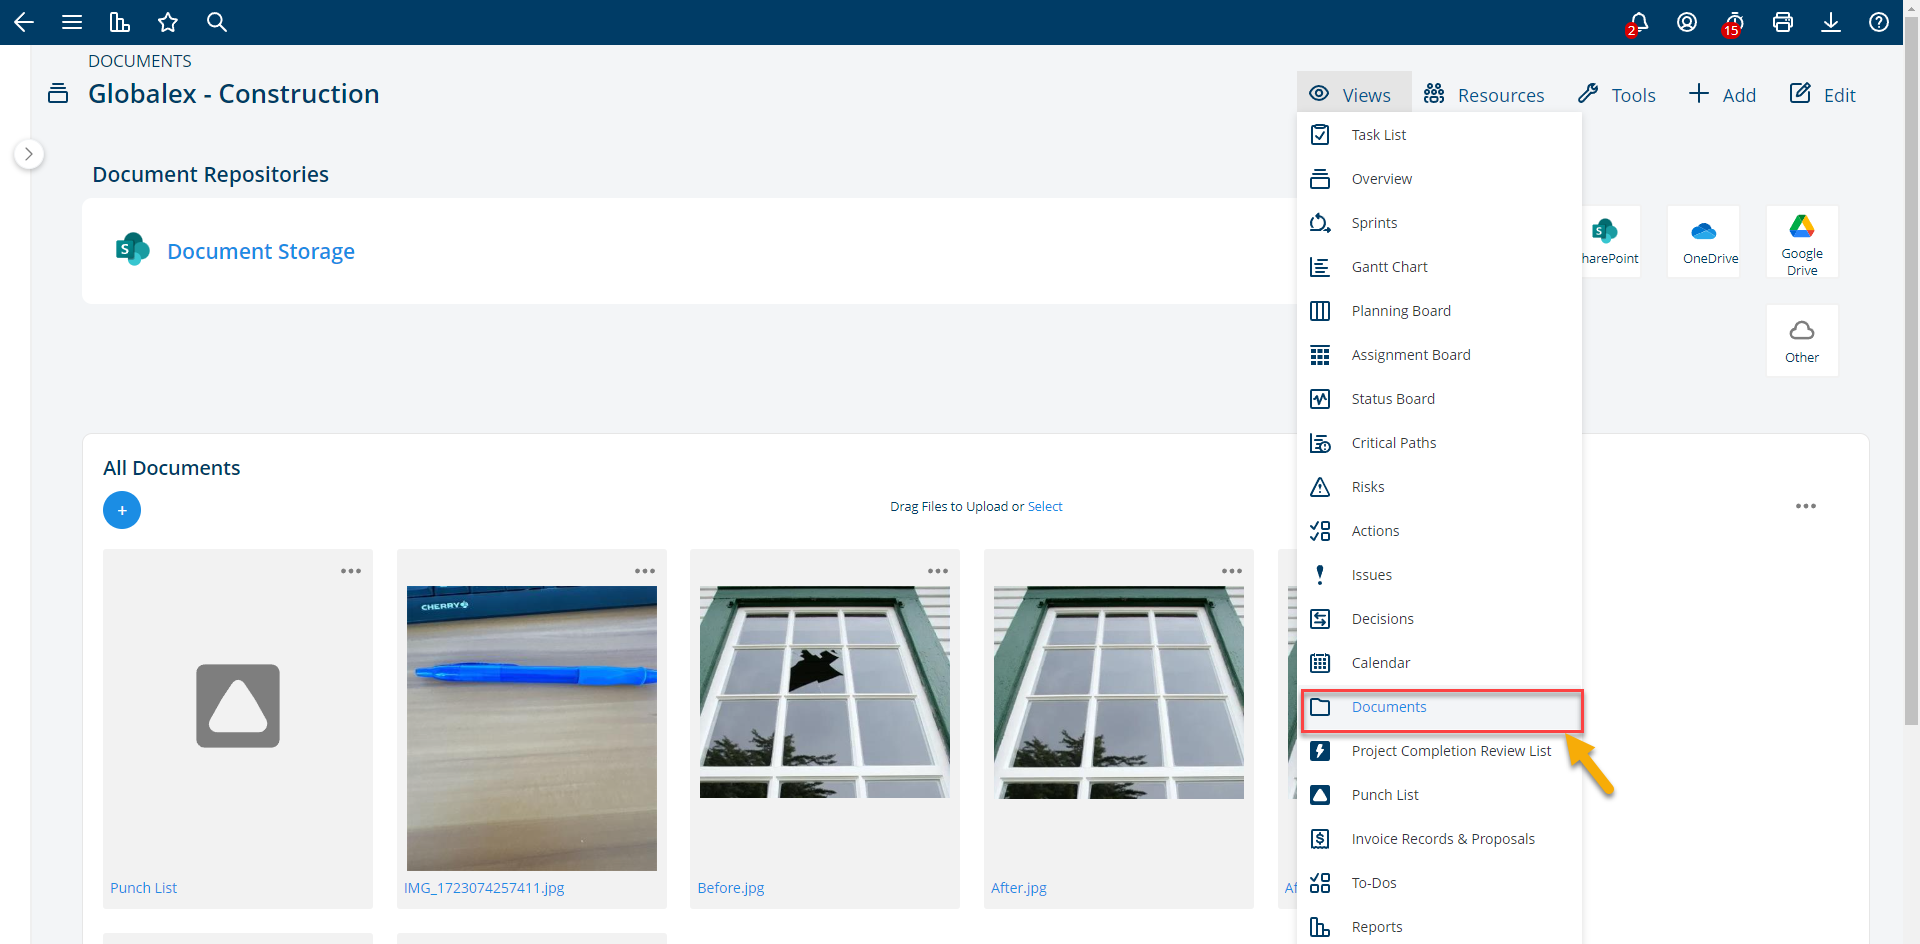Image resolution: width=1920 pixels, height=944 pixels.
Task: Click the download icon in the top bar
Action: (x=1831, y=22)
